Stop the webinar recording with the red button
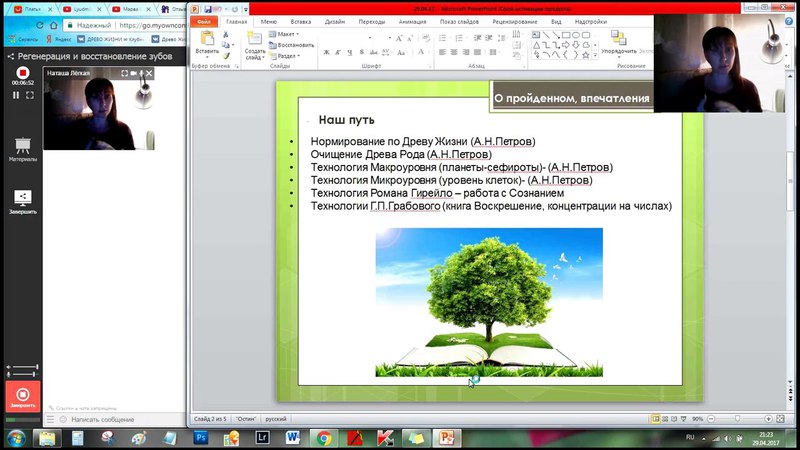The height and width of the screenshot is (450, 800). [22, 73]
